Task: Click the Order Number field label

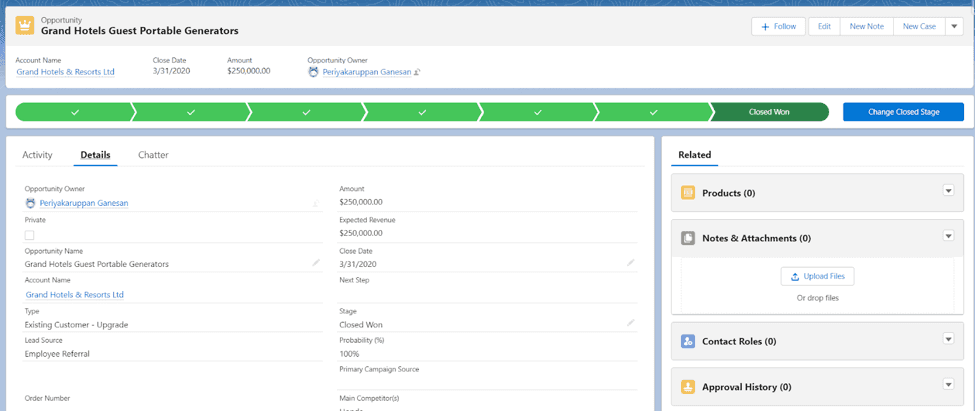Action: click(x=47, y=398)
